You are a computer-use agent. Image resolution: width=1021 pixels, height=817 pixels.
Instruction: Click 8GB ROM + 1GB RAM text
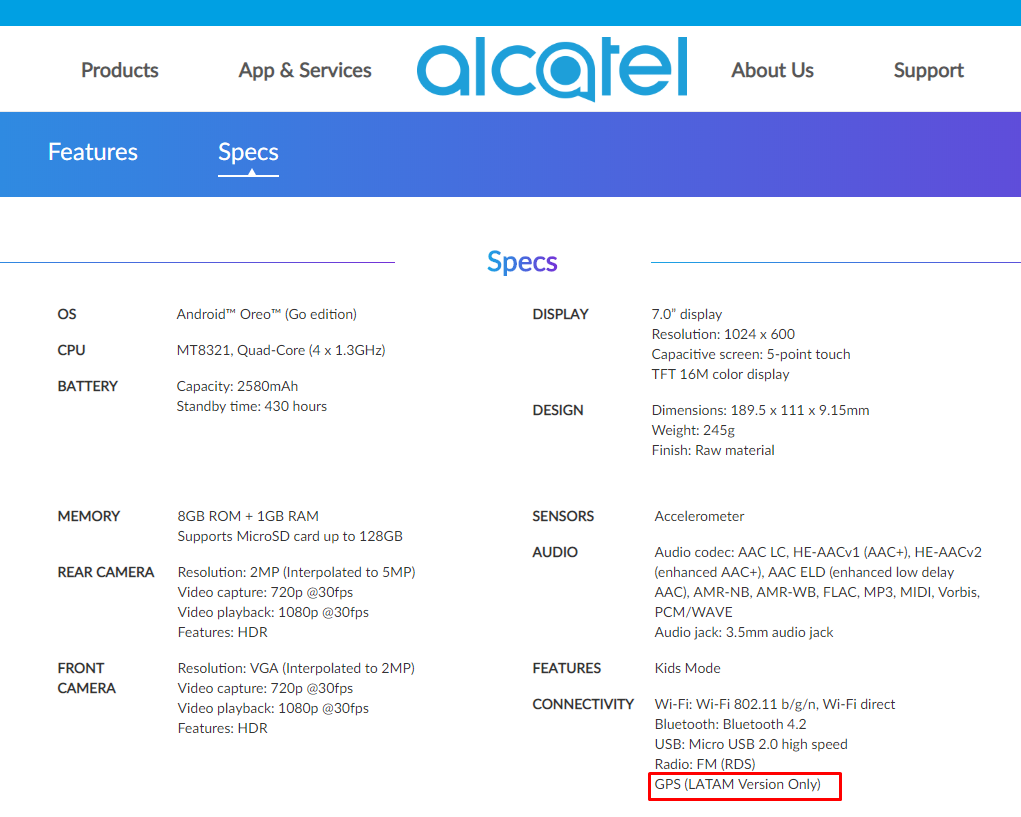(248, 516)
